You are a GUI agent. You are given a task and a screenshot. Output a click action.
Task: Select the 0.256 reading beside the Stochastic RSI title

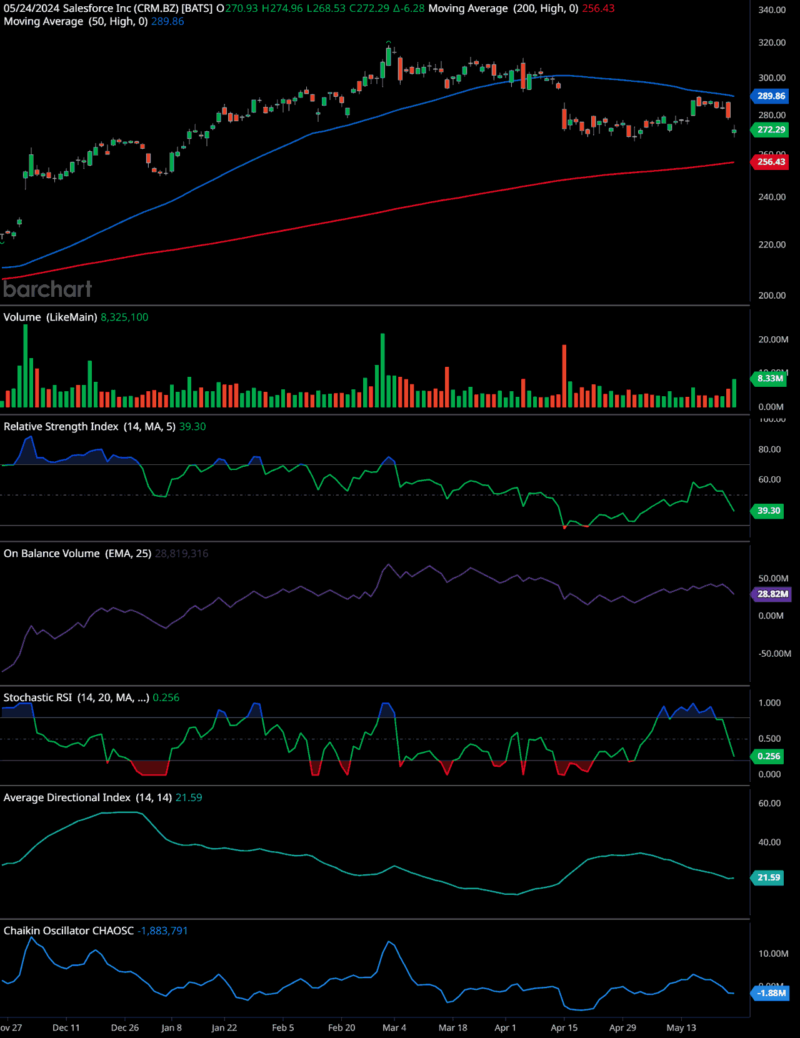pos(166,697)
